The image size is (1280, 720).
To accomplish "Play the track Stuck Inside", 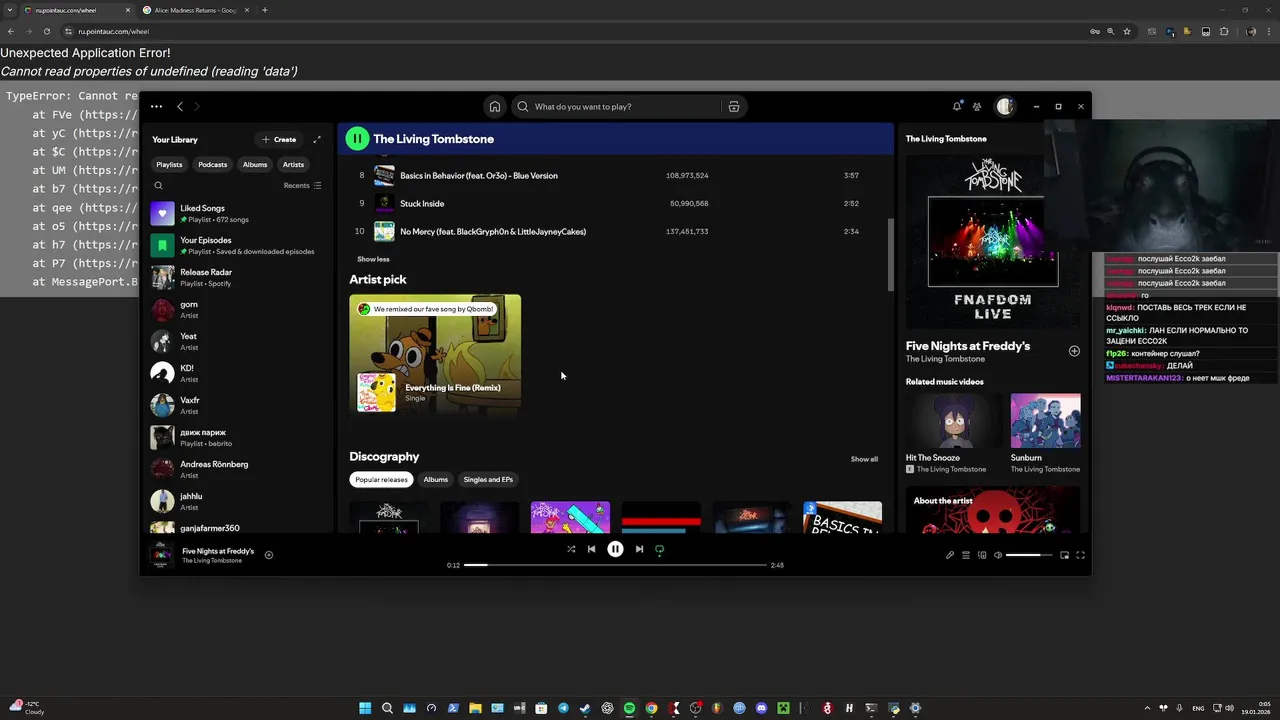I will pos(615,203).
